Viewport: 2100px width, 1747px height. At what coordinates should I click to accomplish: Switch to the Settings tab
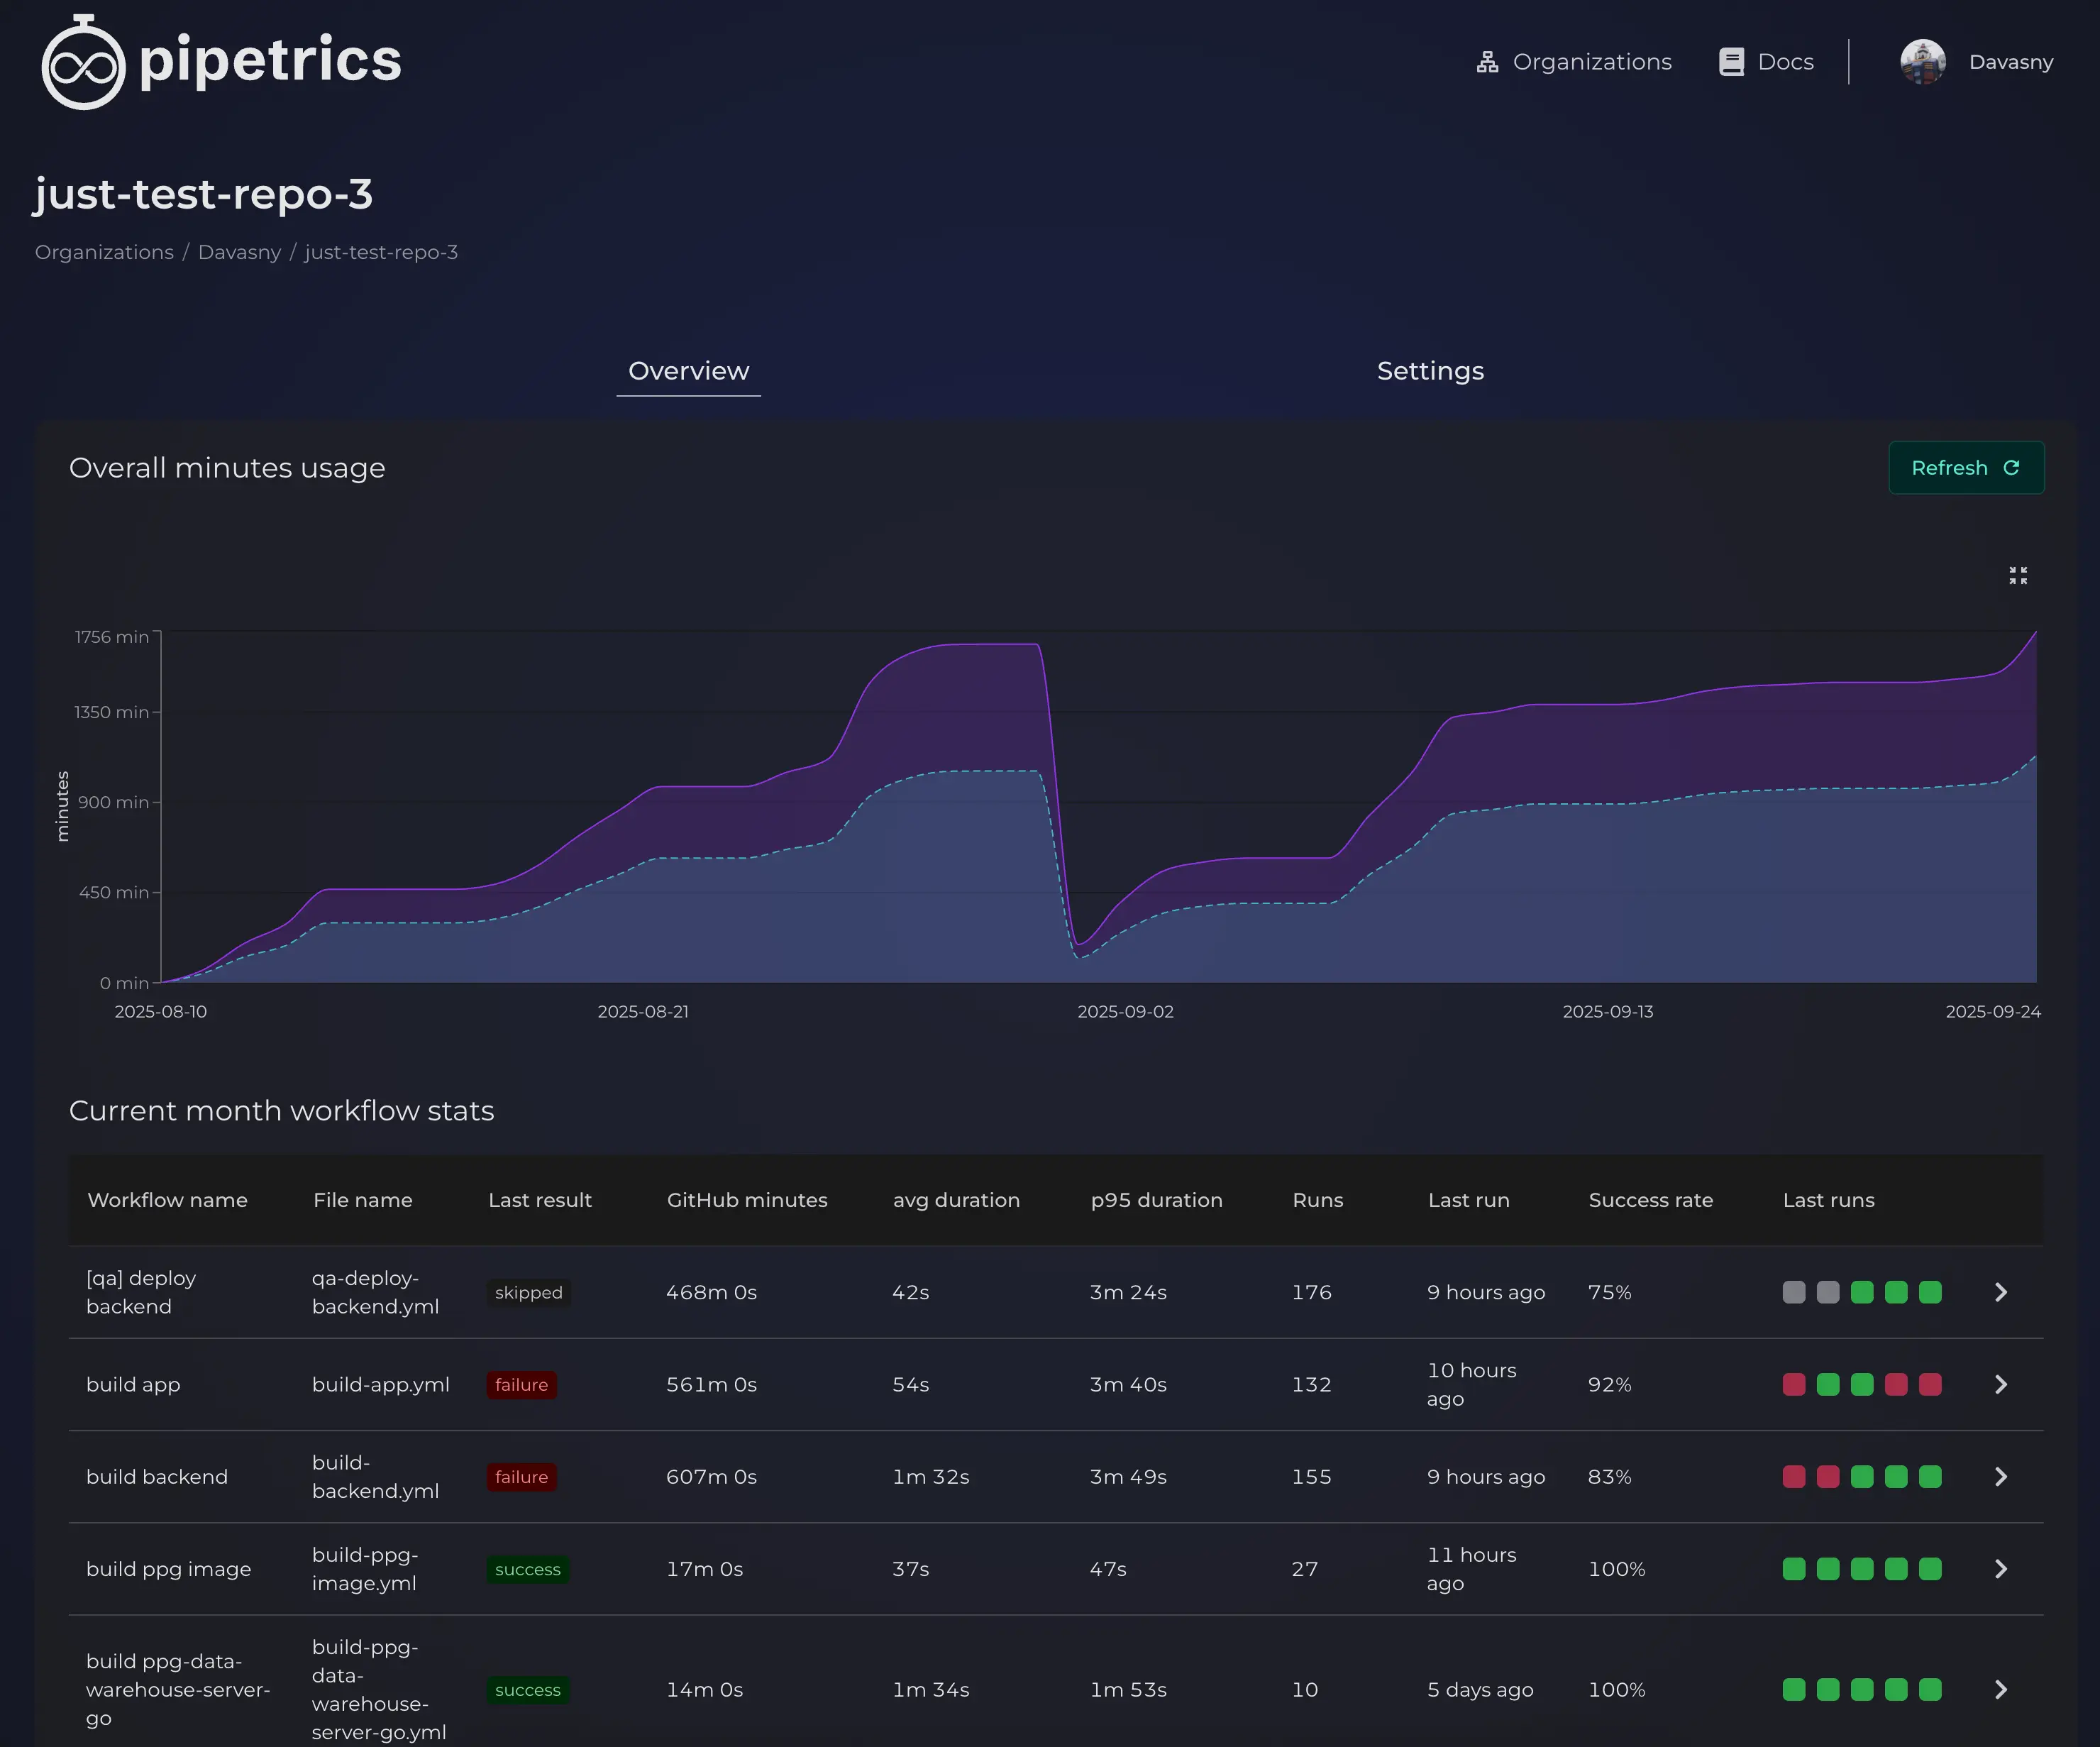coord(1430,371)
